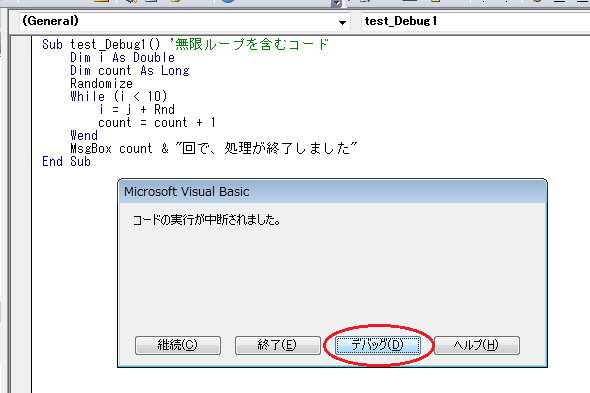The image size is (590, 393).
Task: Place cursor on the Randomize statement
Action: tap(102, 84)
